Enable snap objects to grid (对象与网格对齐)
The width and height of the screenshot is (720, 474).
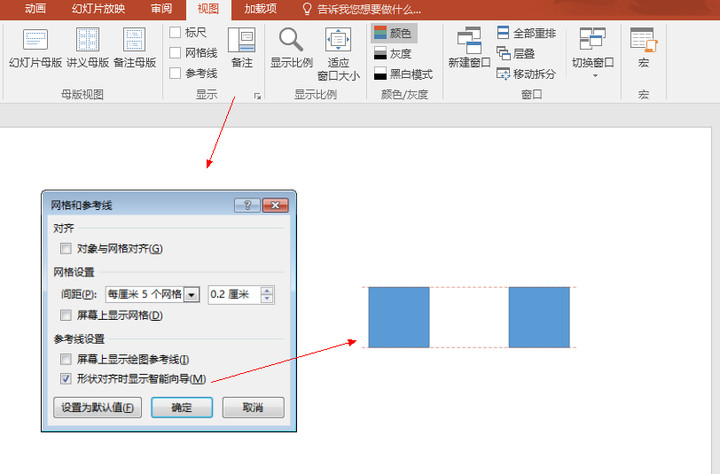coord(66,248)
